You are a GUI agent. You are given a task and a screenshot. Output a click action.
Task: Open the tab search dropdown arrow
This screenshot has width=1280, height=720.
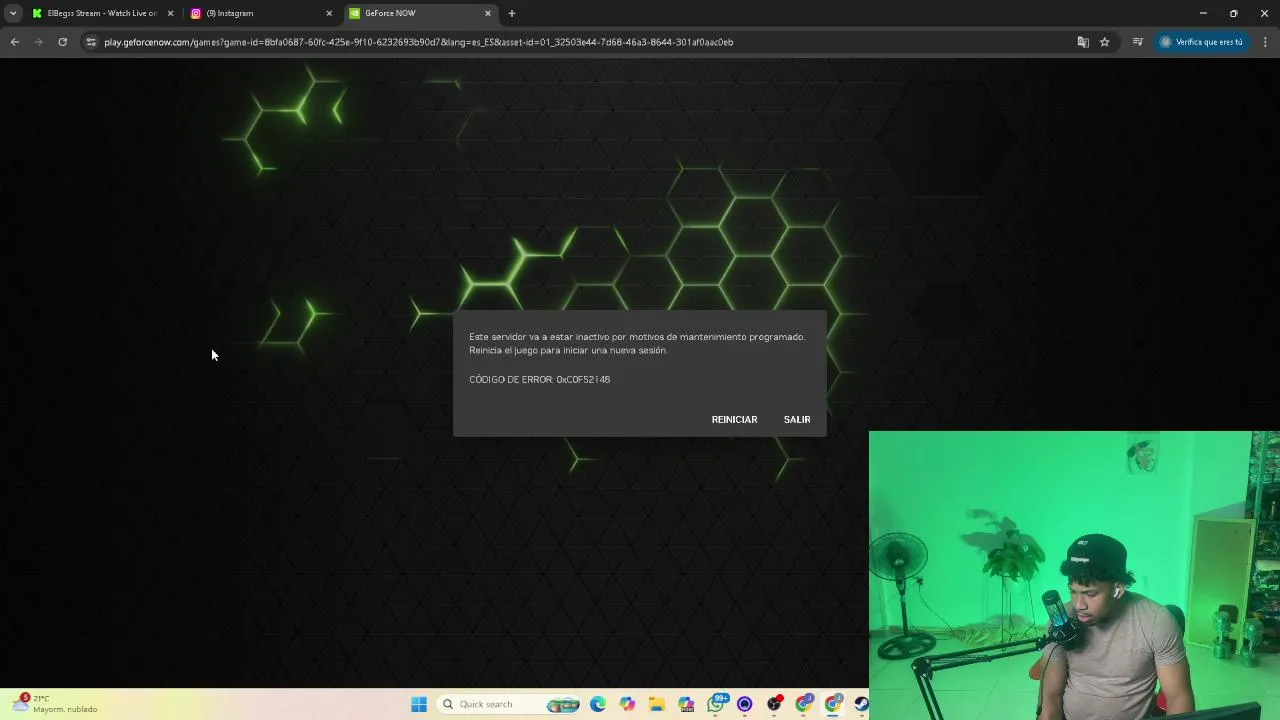point(13,13)
